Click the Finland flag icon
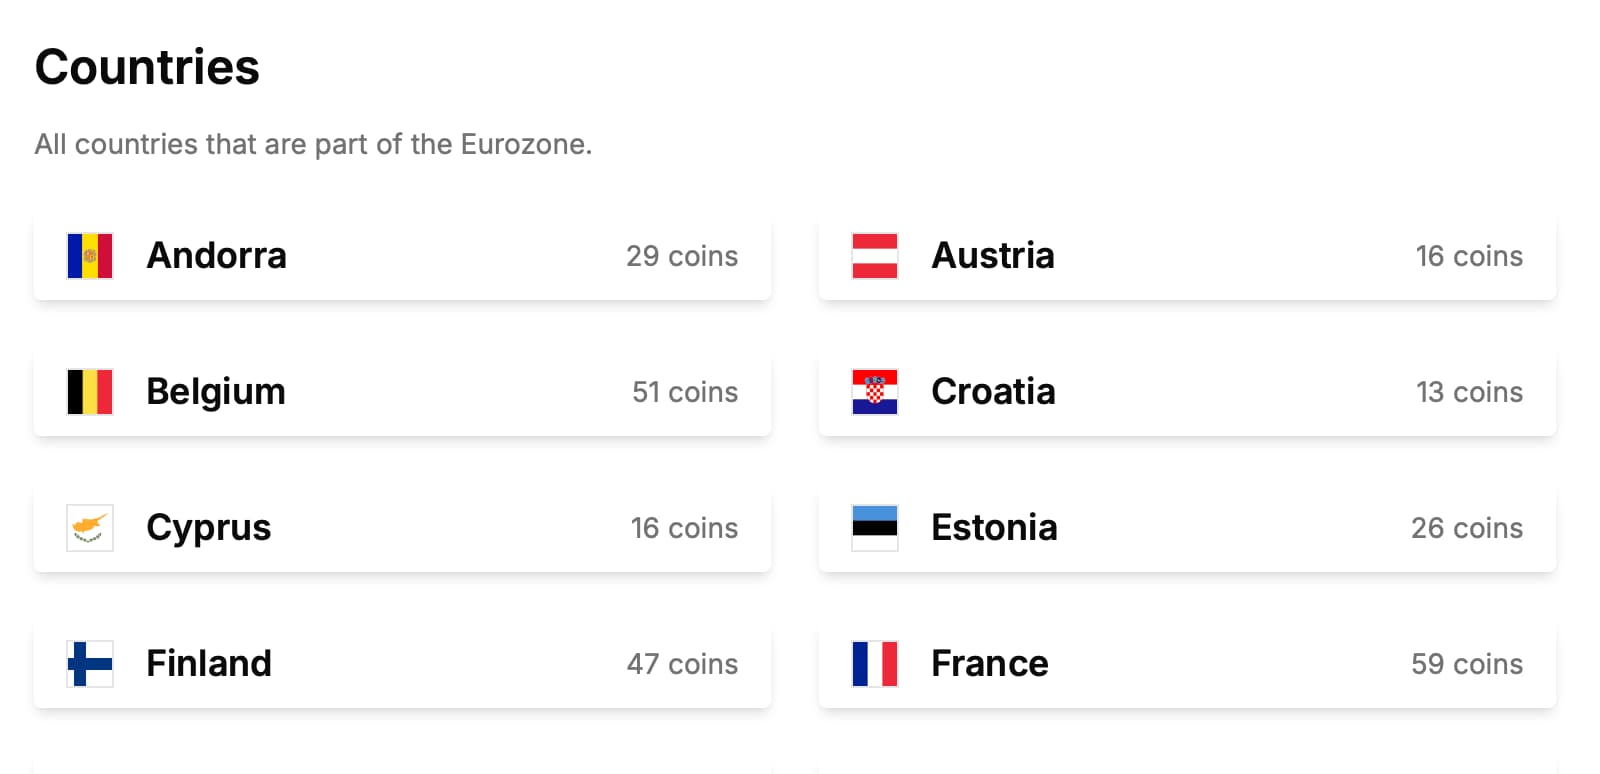Image resolution: width=1600 pixels, height=774 pixels. click(89, 663)
